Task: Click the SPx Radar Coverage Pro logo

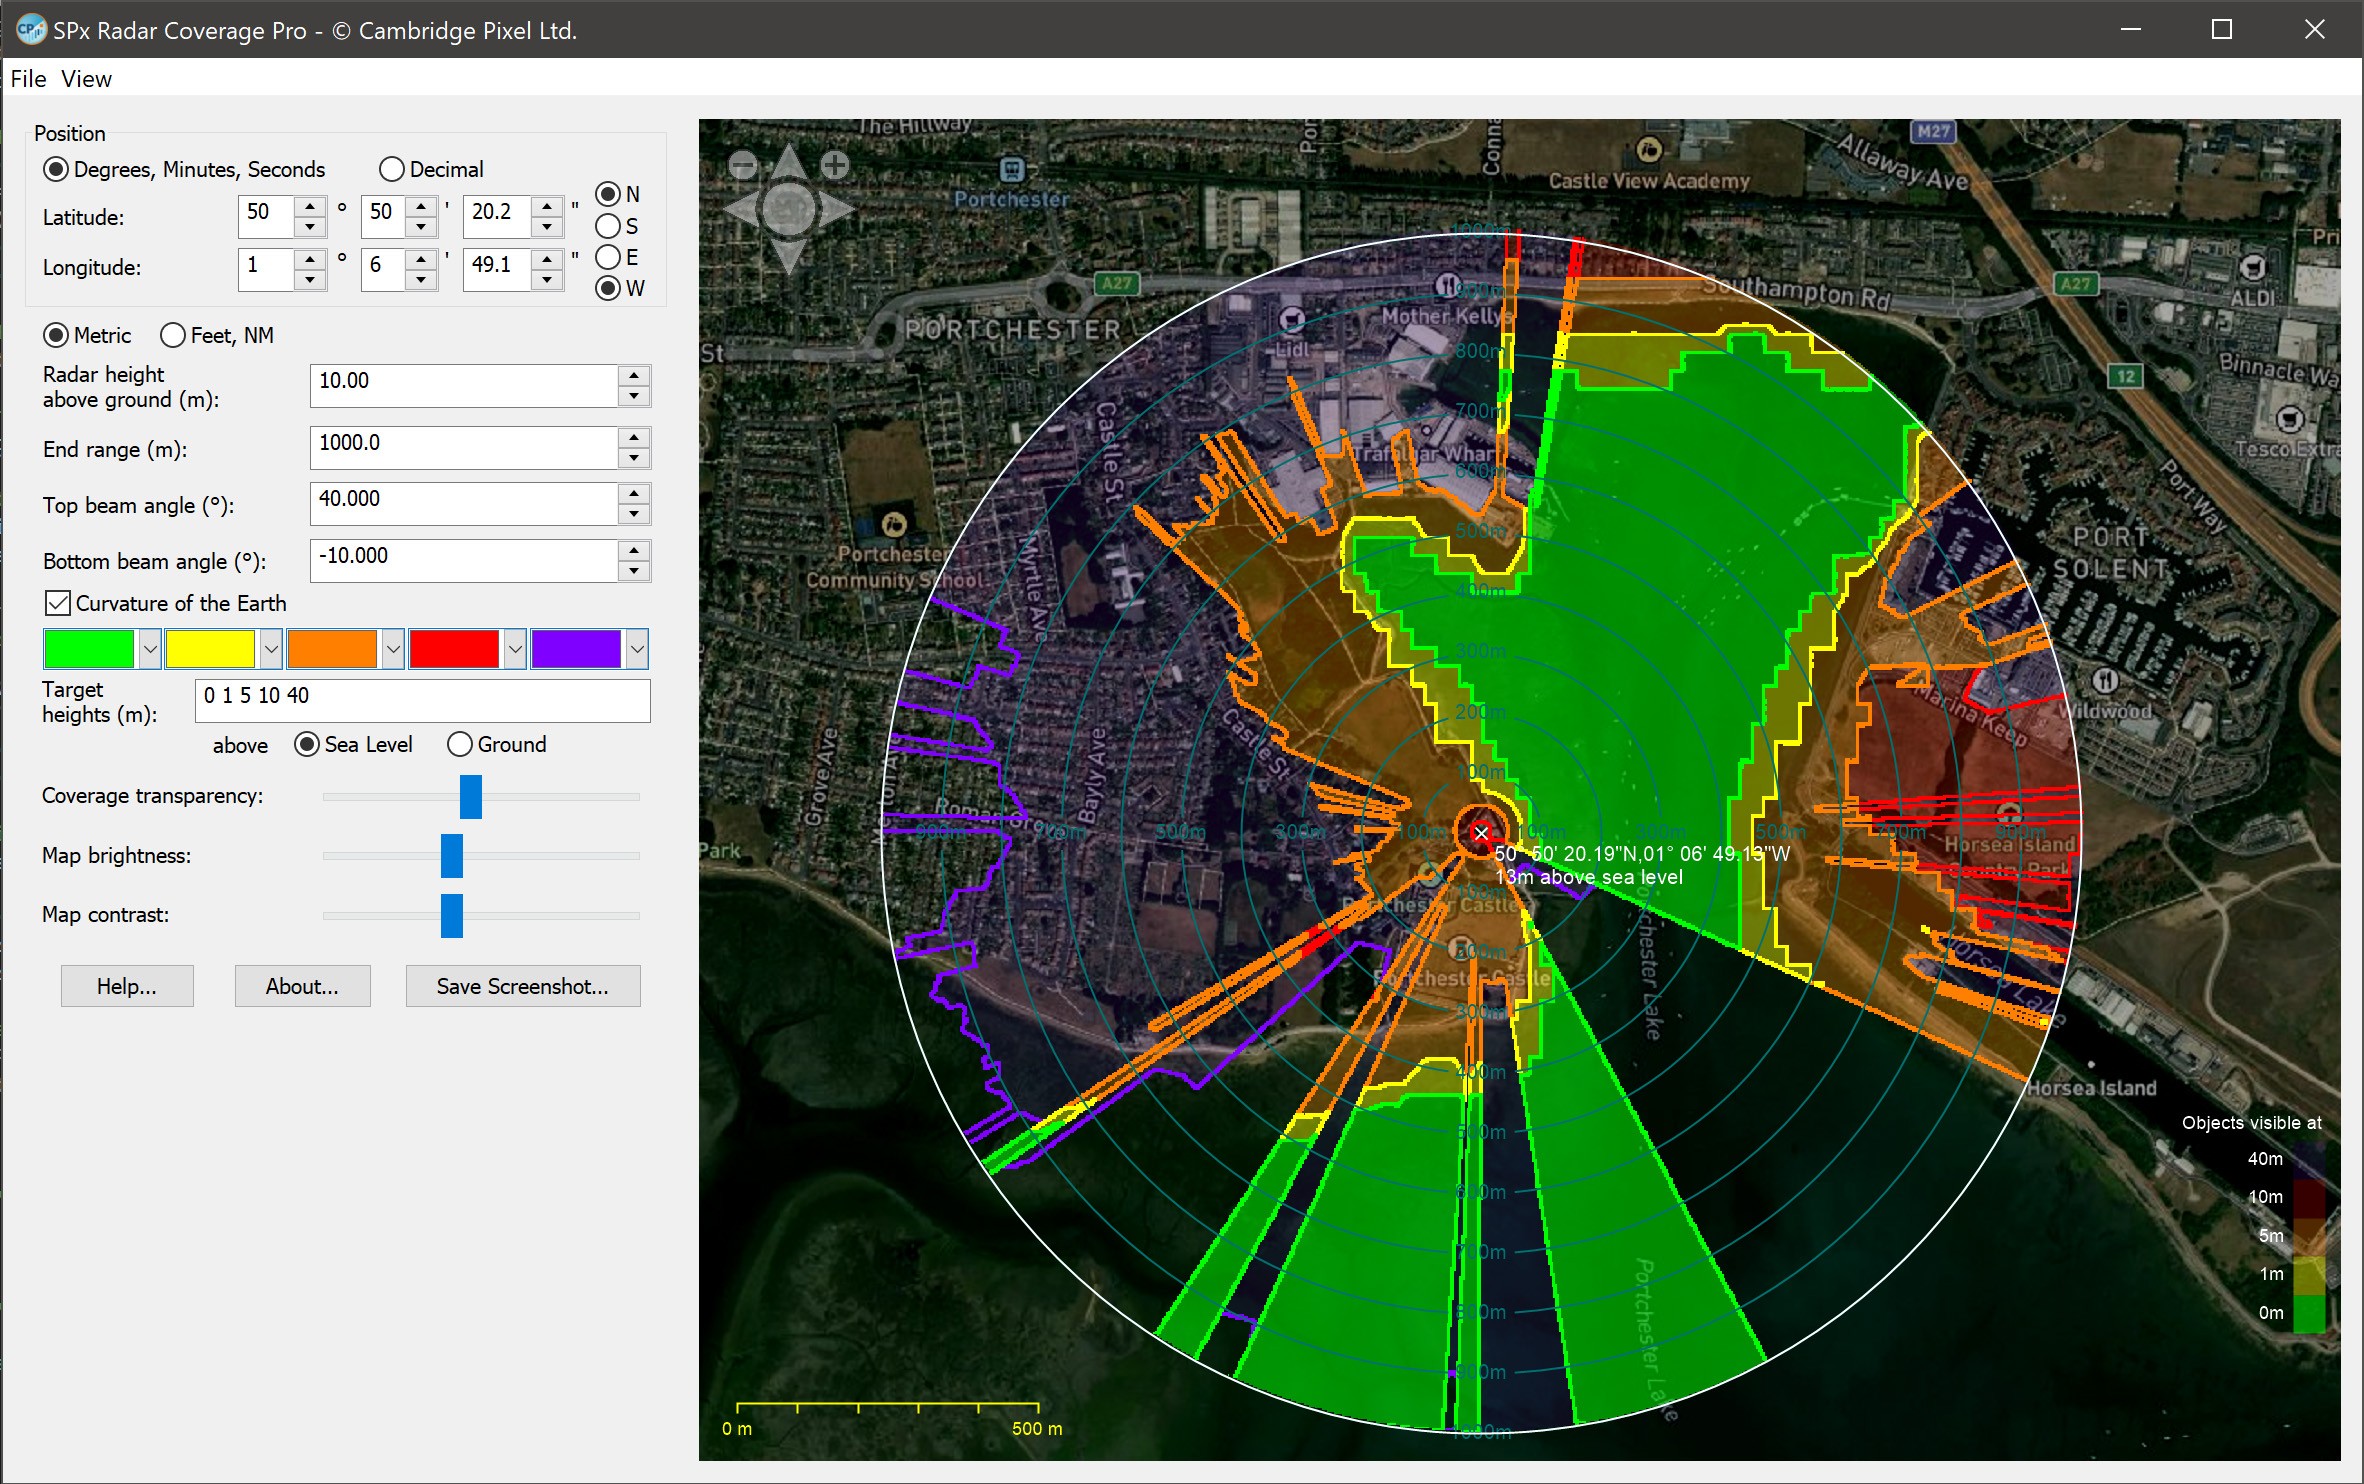Action: pyautogui.click(x=30, y=30)
